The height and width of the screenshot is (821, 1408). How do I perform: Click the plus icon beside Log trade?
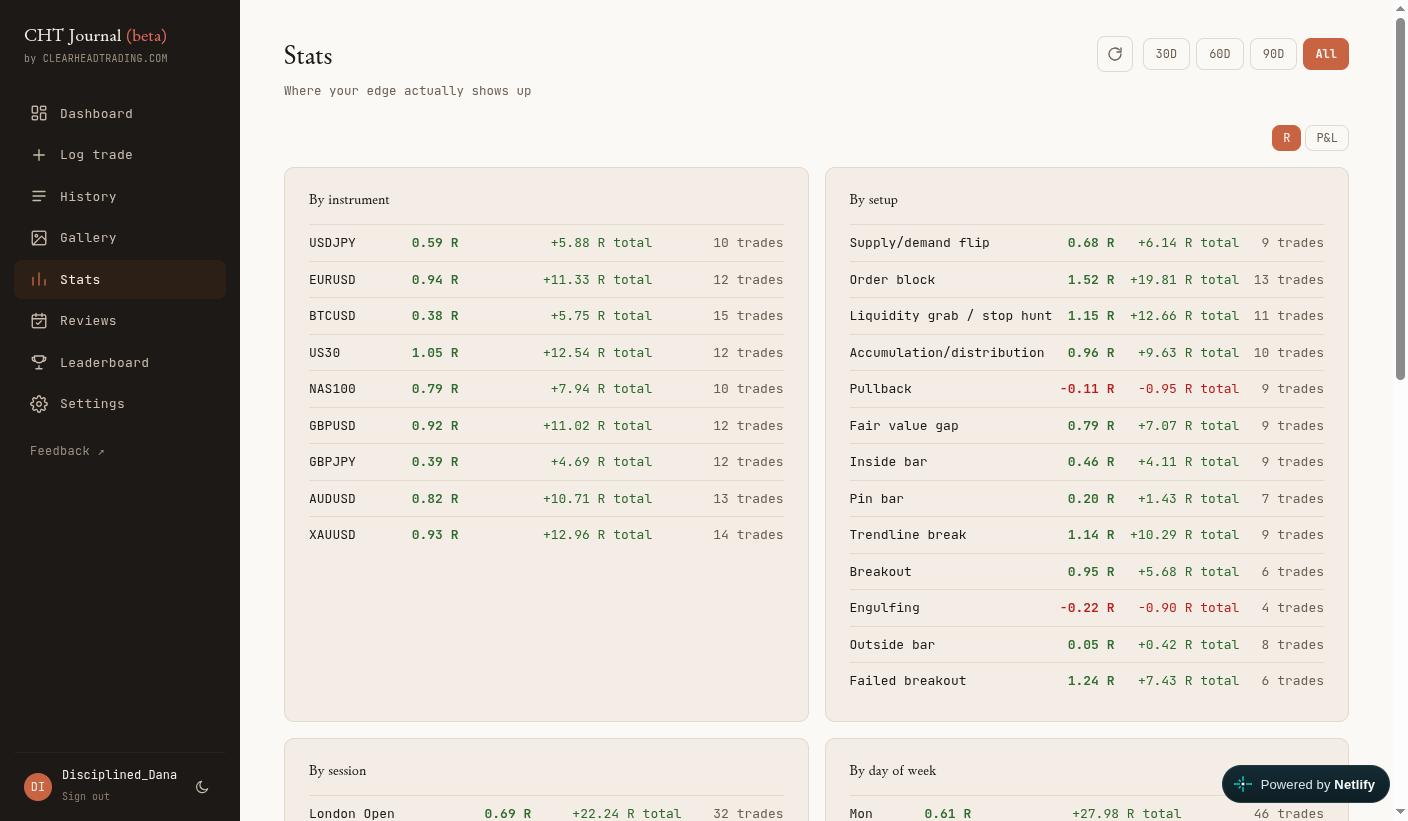click(x=39, y=155)
